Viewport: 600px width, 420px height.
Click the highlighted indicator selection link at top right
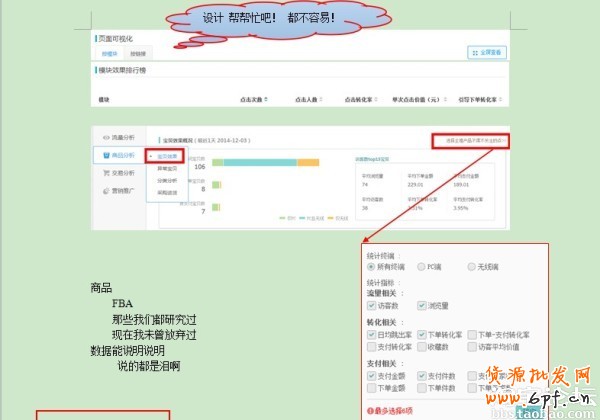(472, 140)
